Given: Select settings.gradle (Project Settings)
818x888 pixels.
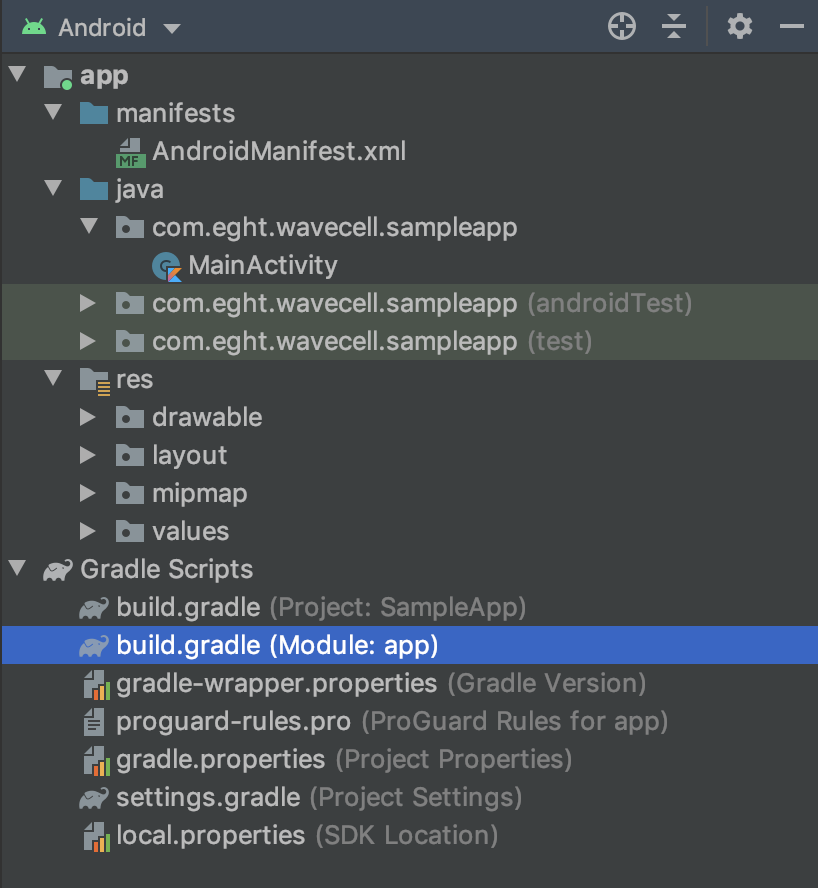Looking at the screenshot, I should [x=208, y=797].
